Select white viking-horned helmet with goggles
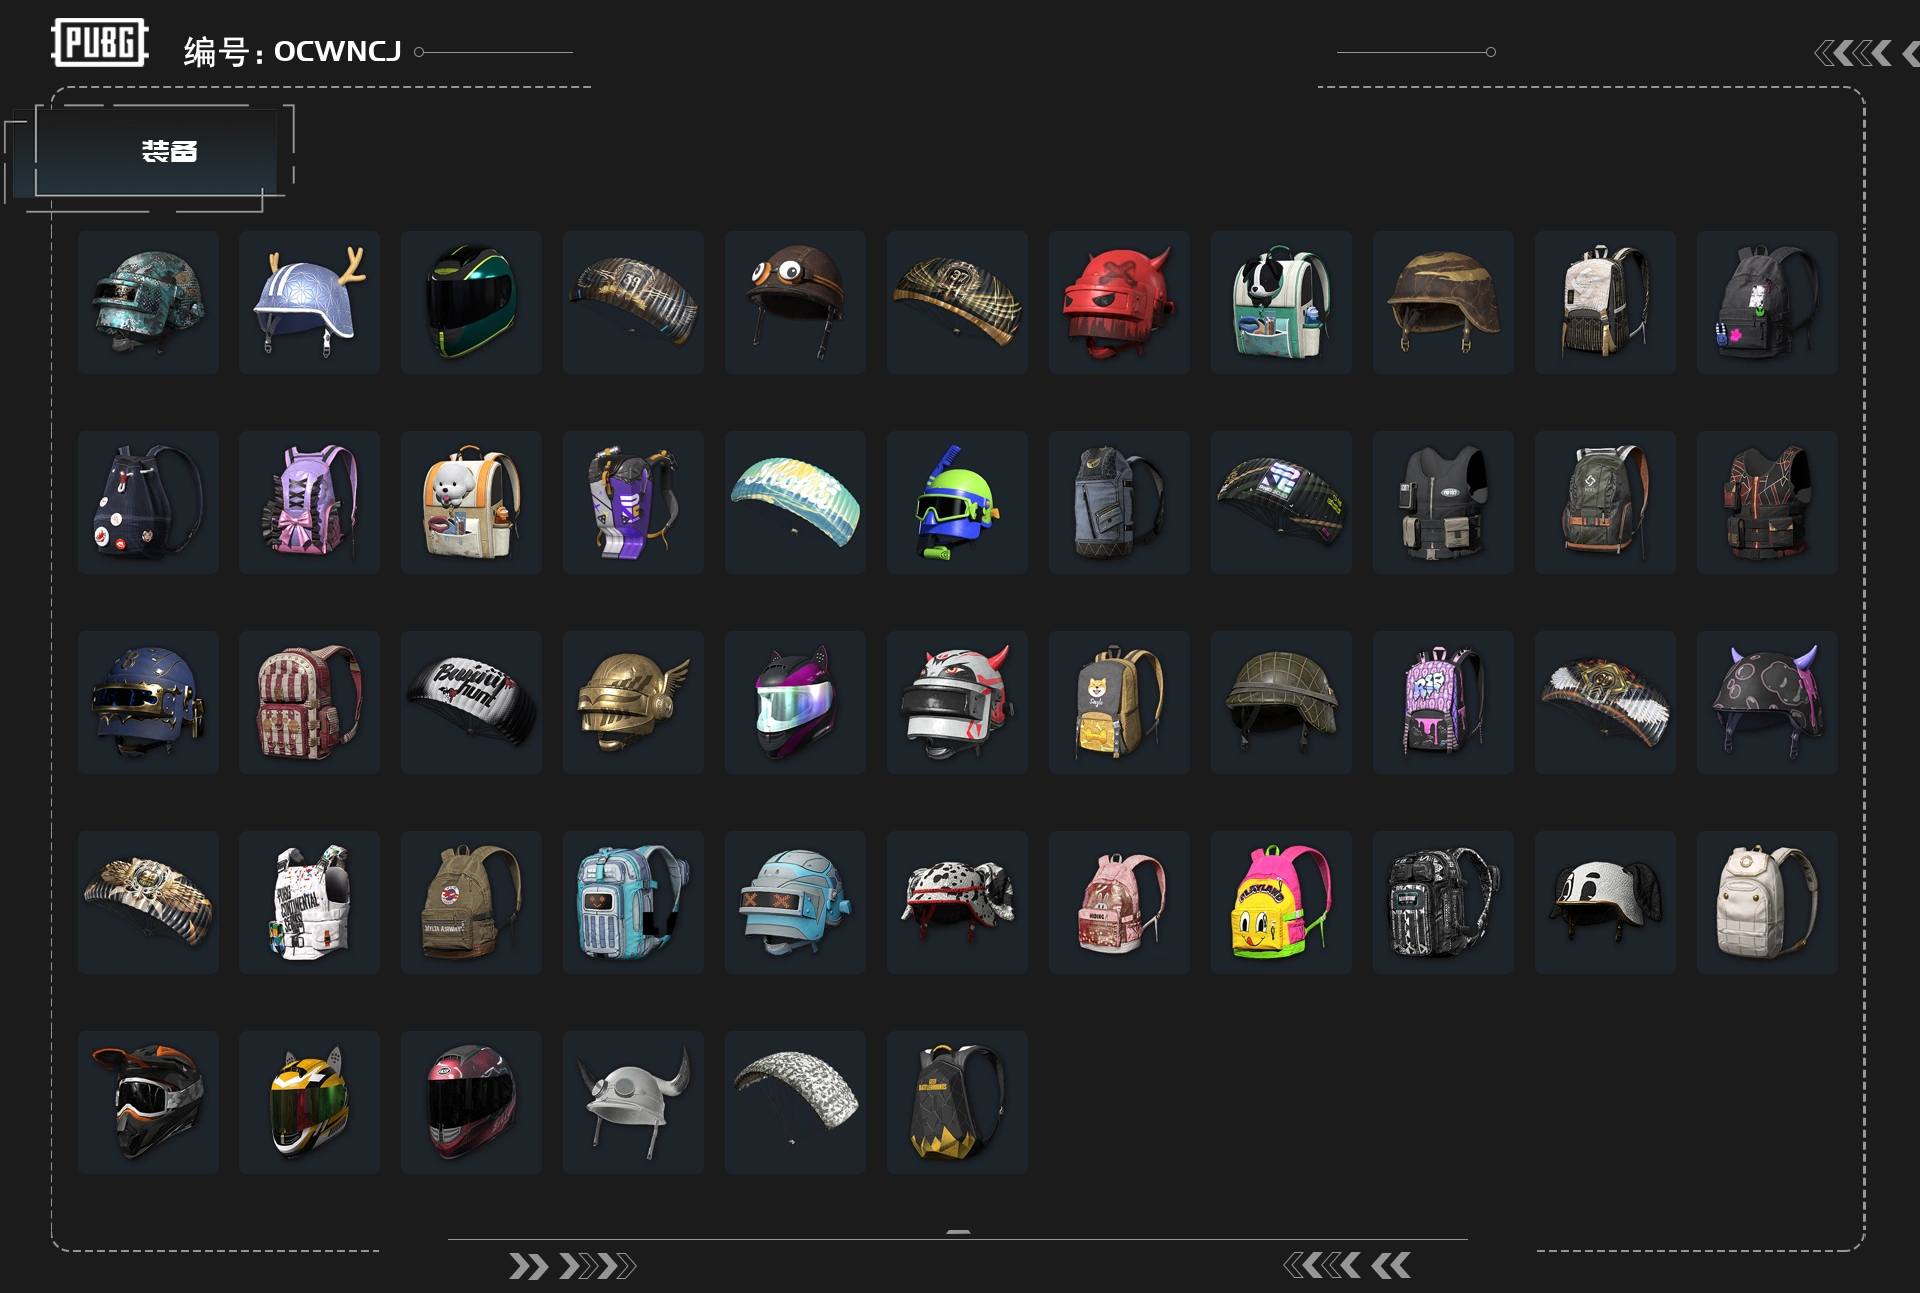 tap(634, 1102)
